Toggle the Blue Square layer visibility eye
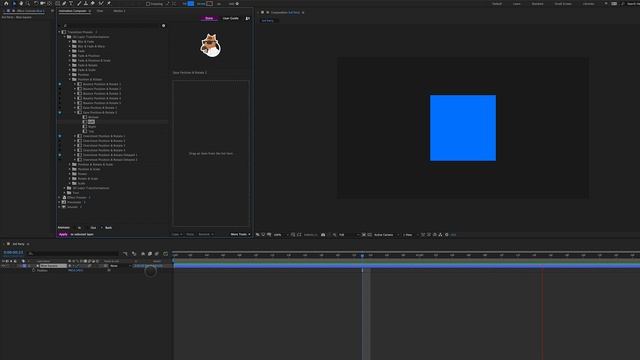 [x=3, y=266]
